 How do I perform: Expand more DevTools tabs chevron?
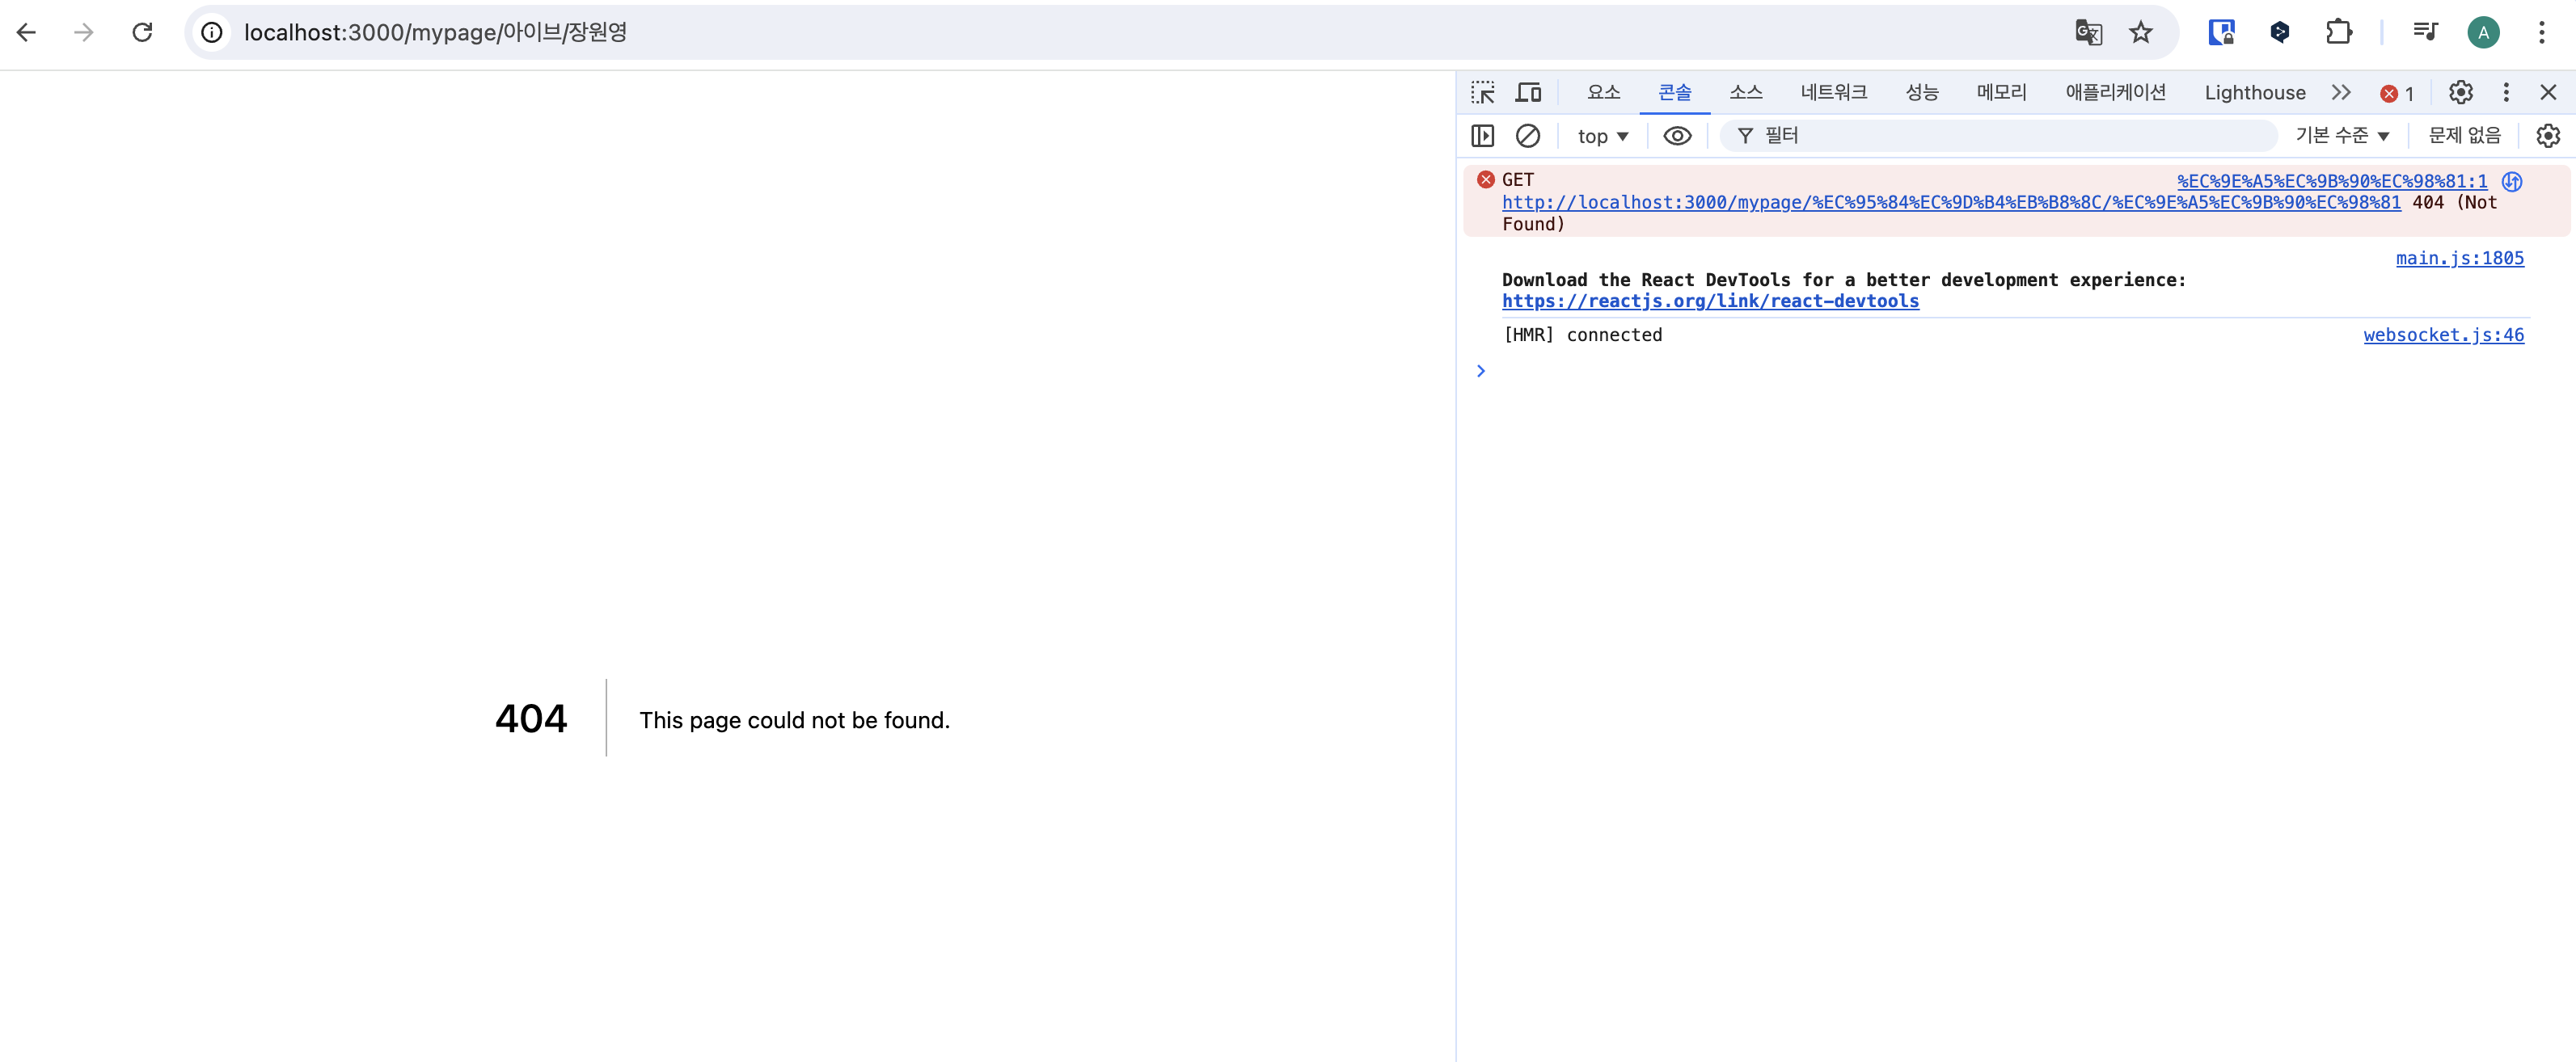pos(2340,93)
